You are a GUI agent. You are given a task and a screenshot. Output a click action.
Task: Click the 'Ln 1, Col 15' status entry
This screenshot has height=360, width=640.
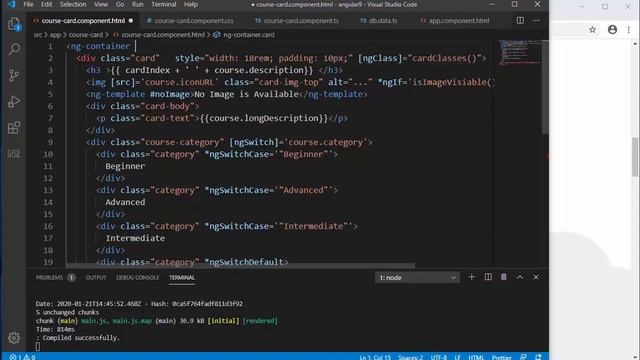tap(375, 357)
